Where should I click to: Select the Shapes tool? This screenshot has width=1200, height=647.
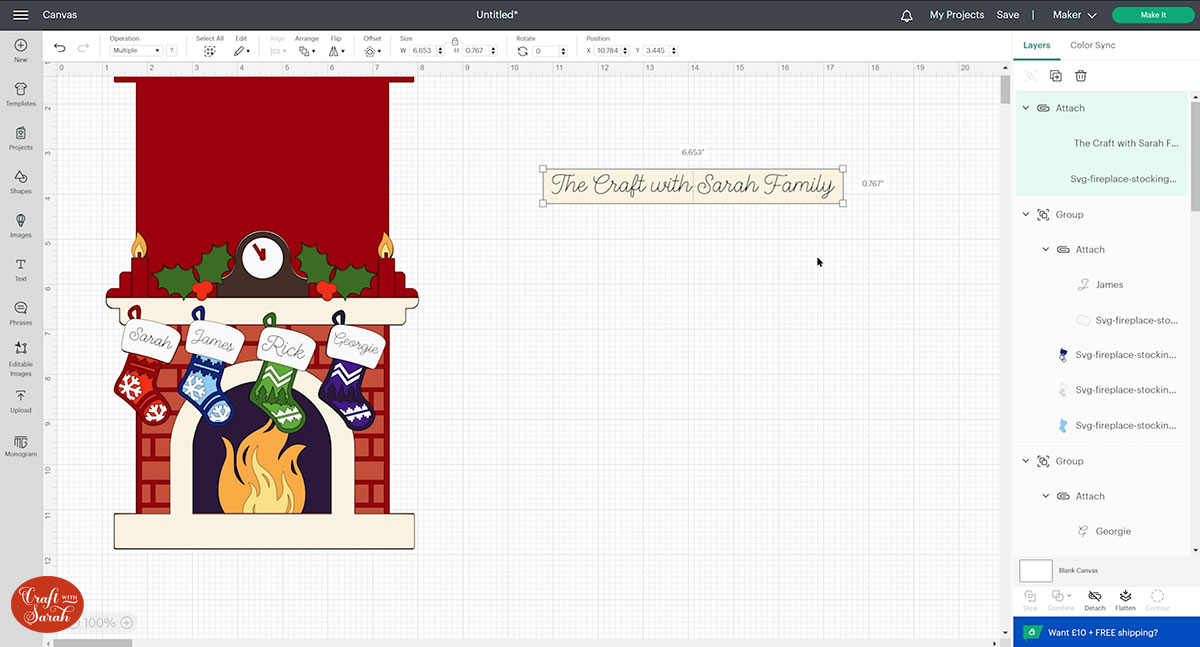20,181
